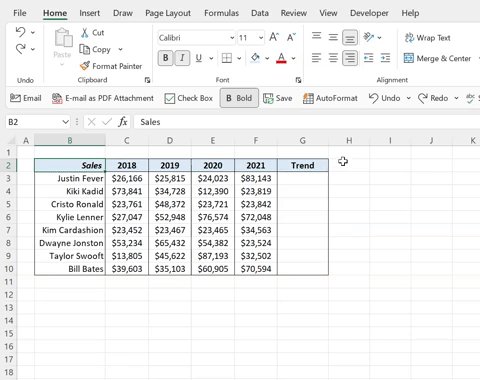Click the Copy command
Screen dimensions: 480x380
tap(95, 49)
